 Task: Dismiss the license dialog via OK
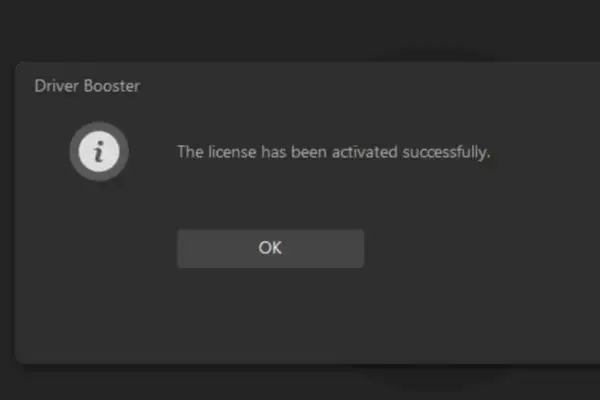pos(270,248)
